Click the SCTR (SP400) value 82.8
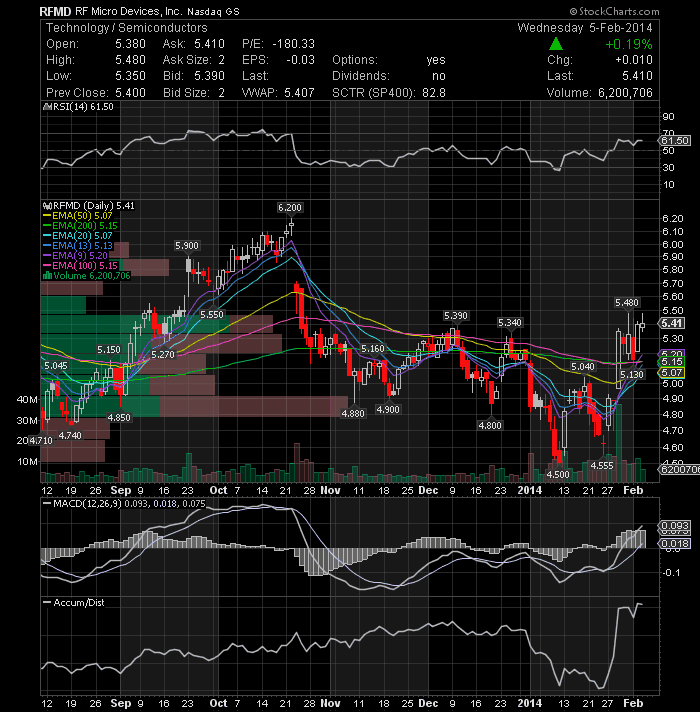The width and height of the screenshot is (700, 712). click(434, 93)
